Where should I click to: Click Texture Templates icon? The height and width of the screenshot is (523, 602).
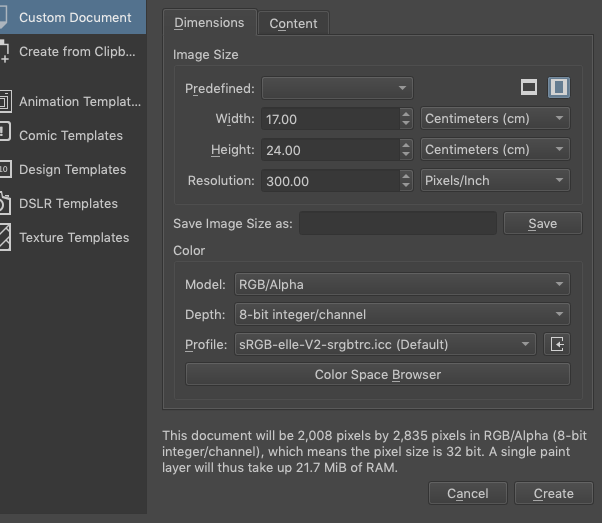(x=5, y=237)
